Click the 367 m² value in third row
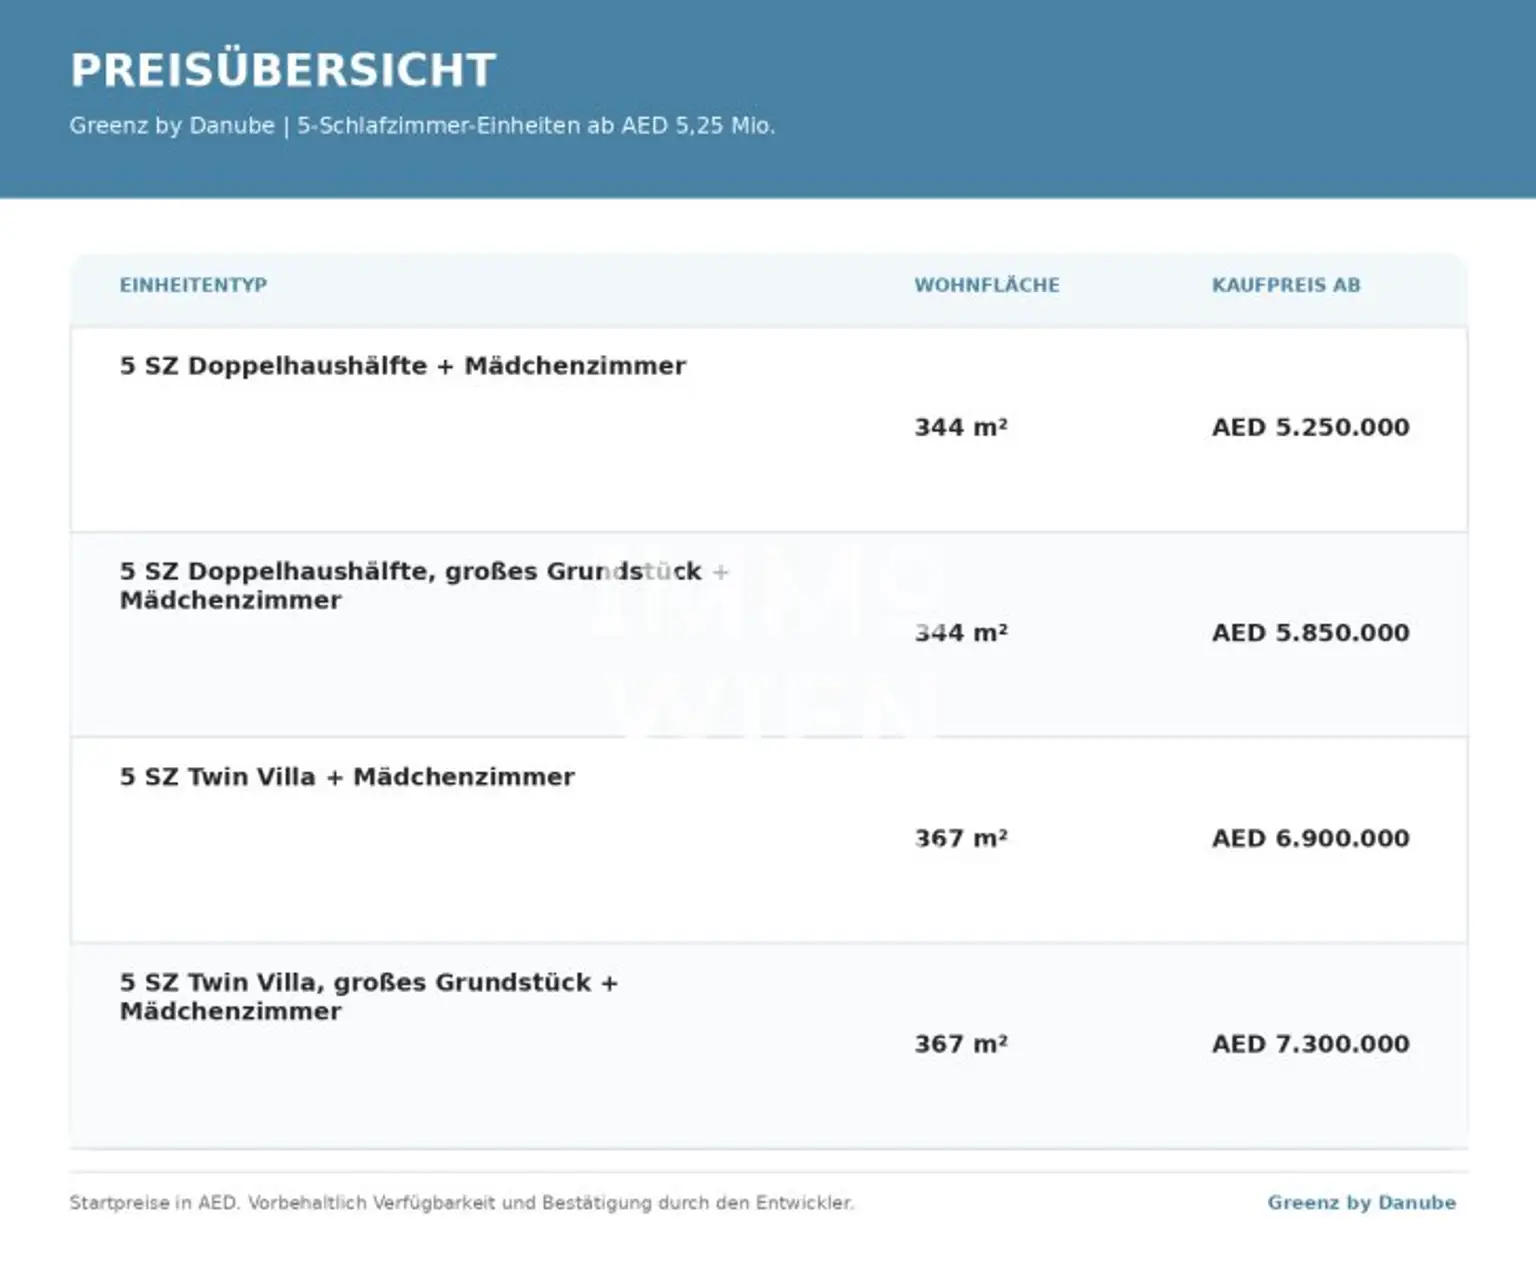Screen dimensions: 1536x1268 961,838
